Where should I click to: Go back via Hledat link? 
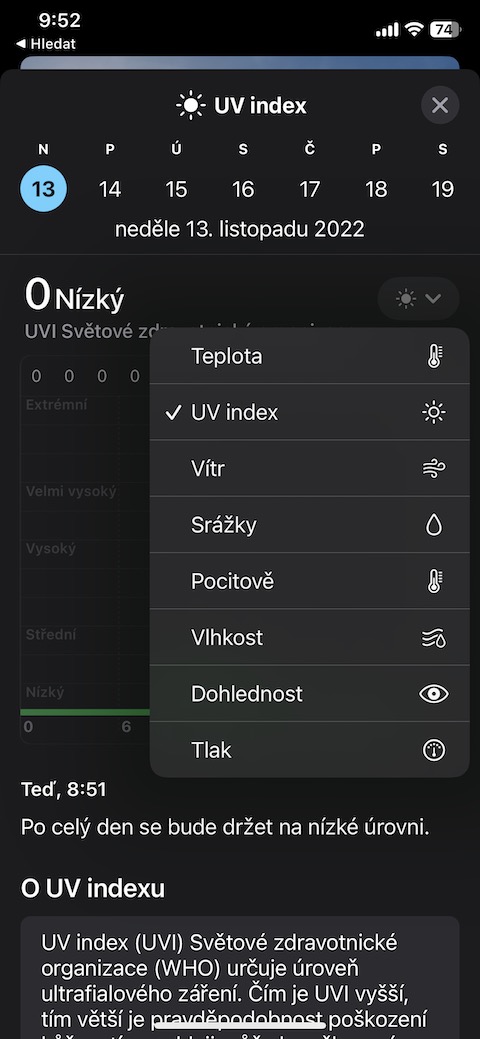(x=46, y=44)
